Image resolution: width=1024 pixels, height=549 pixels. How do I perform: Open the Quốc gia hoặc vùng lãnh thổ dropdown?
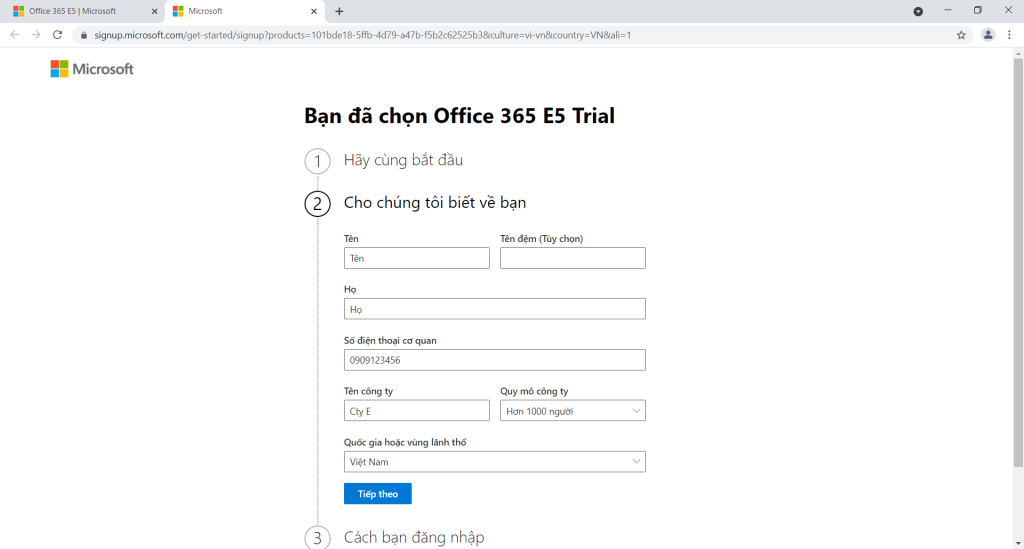point(495,462)
